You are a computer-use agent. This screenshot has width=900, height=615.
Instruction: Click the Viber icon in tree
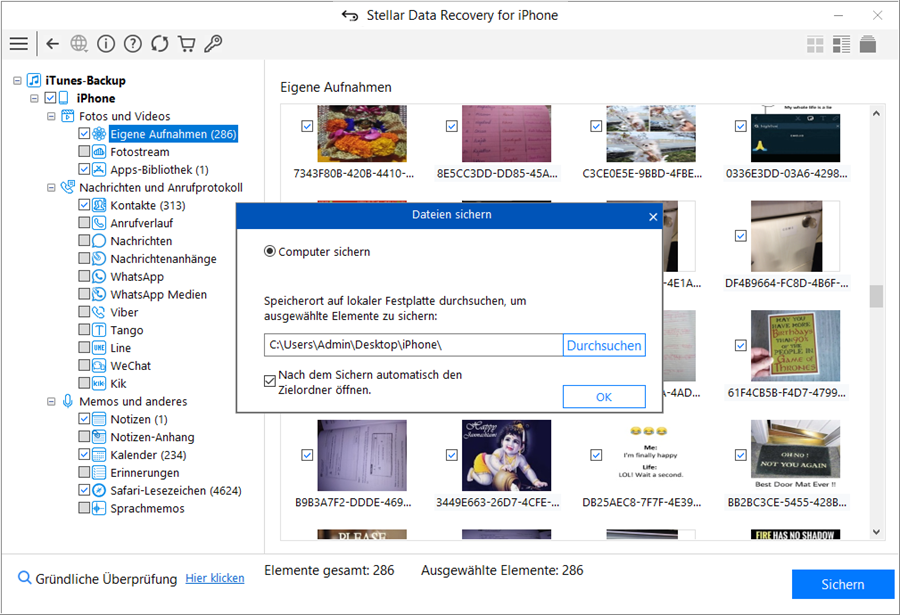[99, 312]
